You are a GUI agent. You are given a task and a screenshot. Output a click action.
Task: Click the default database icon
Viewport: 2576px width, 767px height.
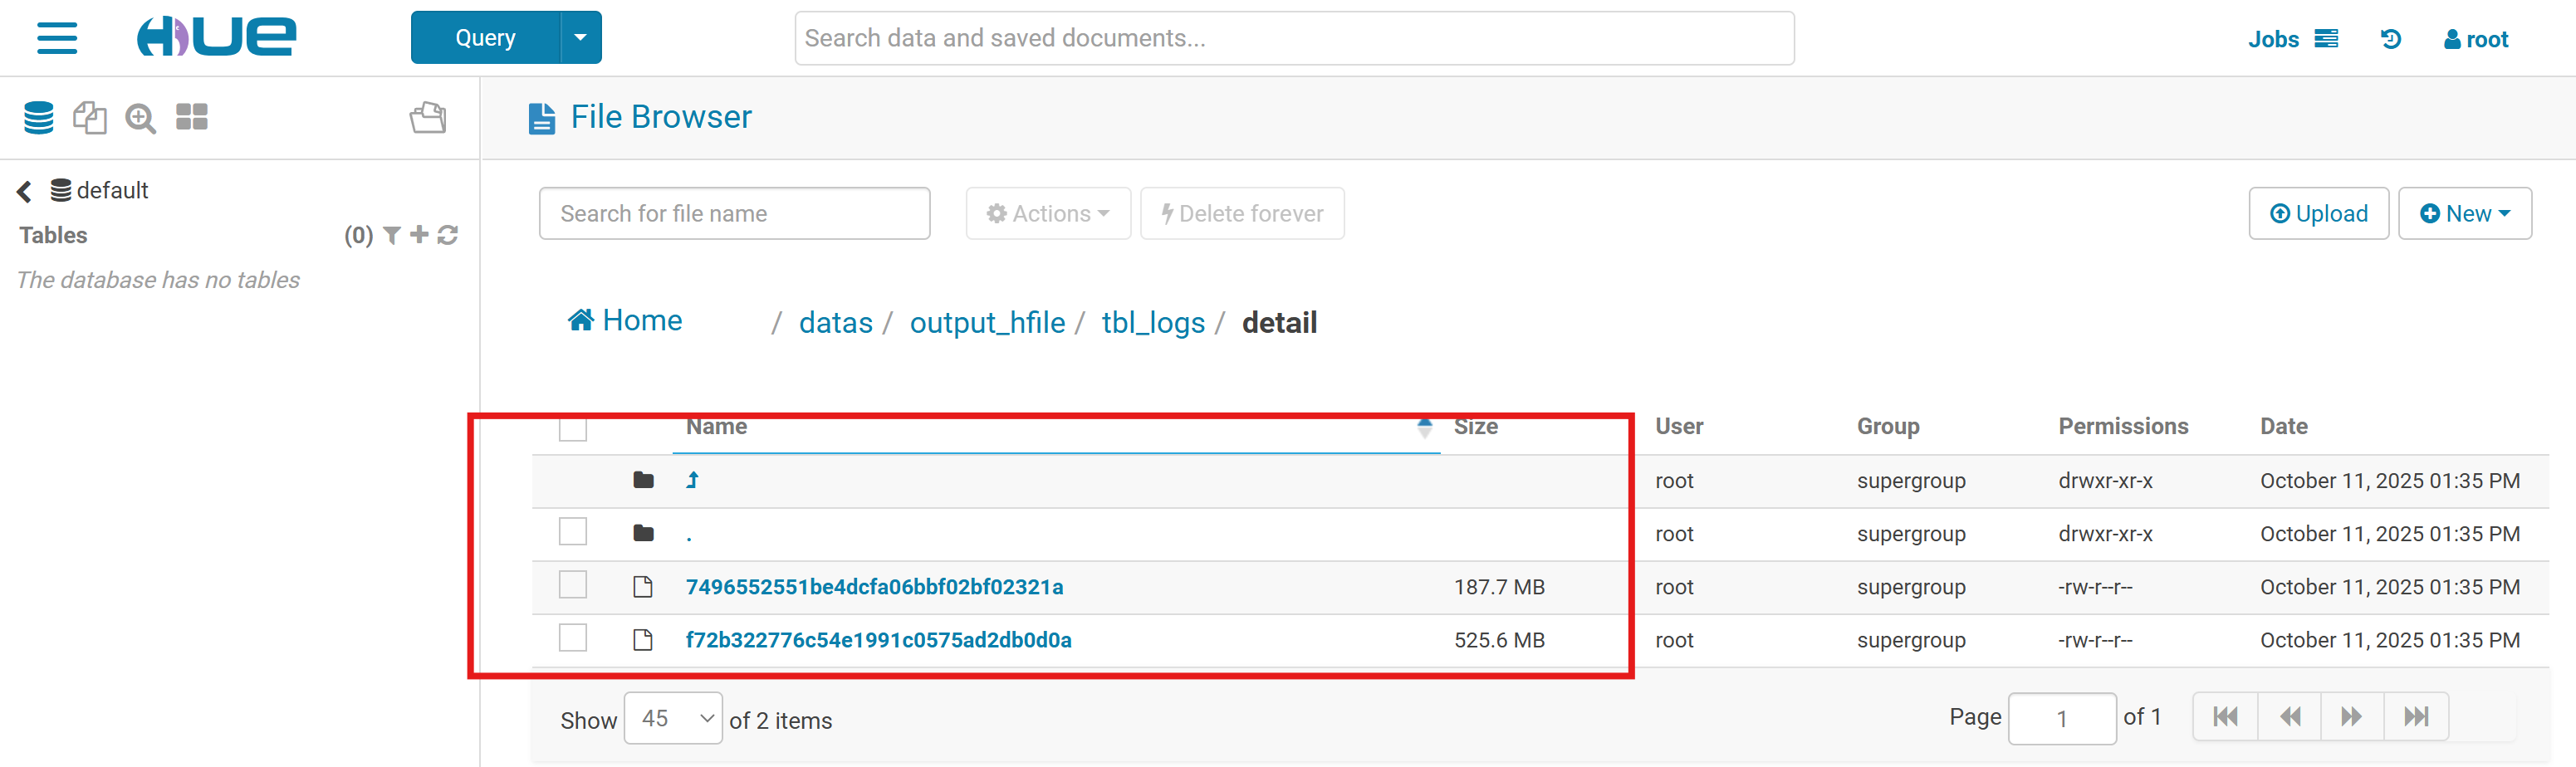[61, 190]
